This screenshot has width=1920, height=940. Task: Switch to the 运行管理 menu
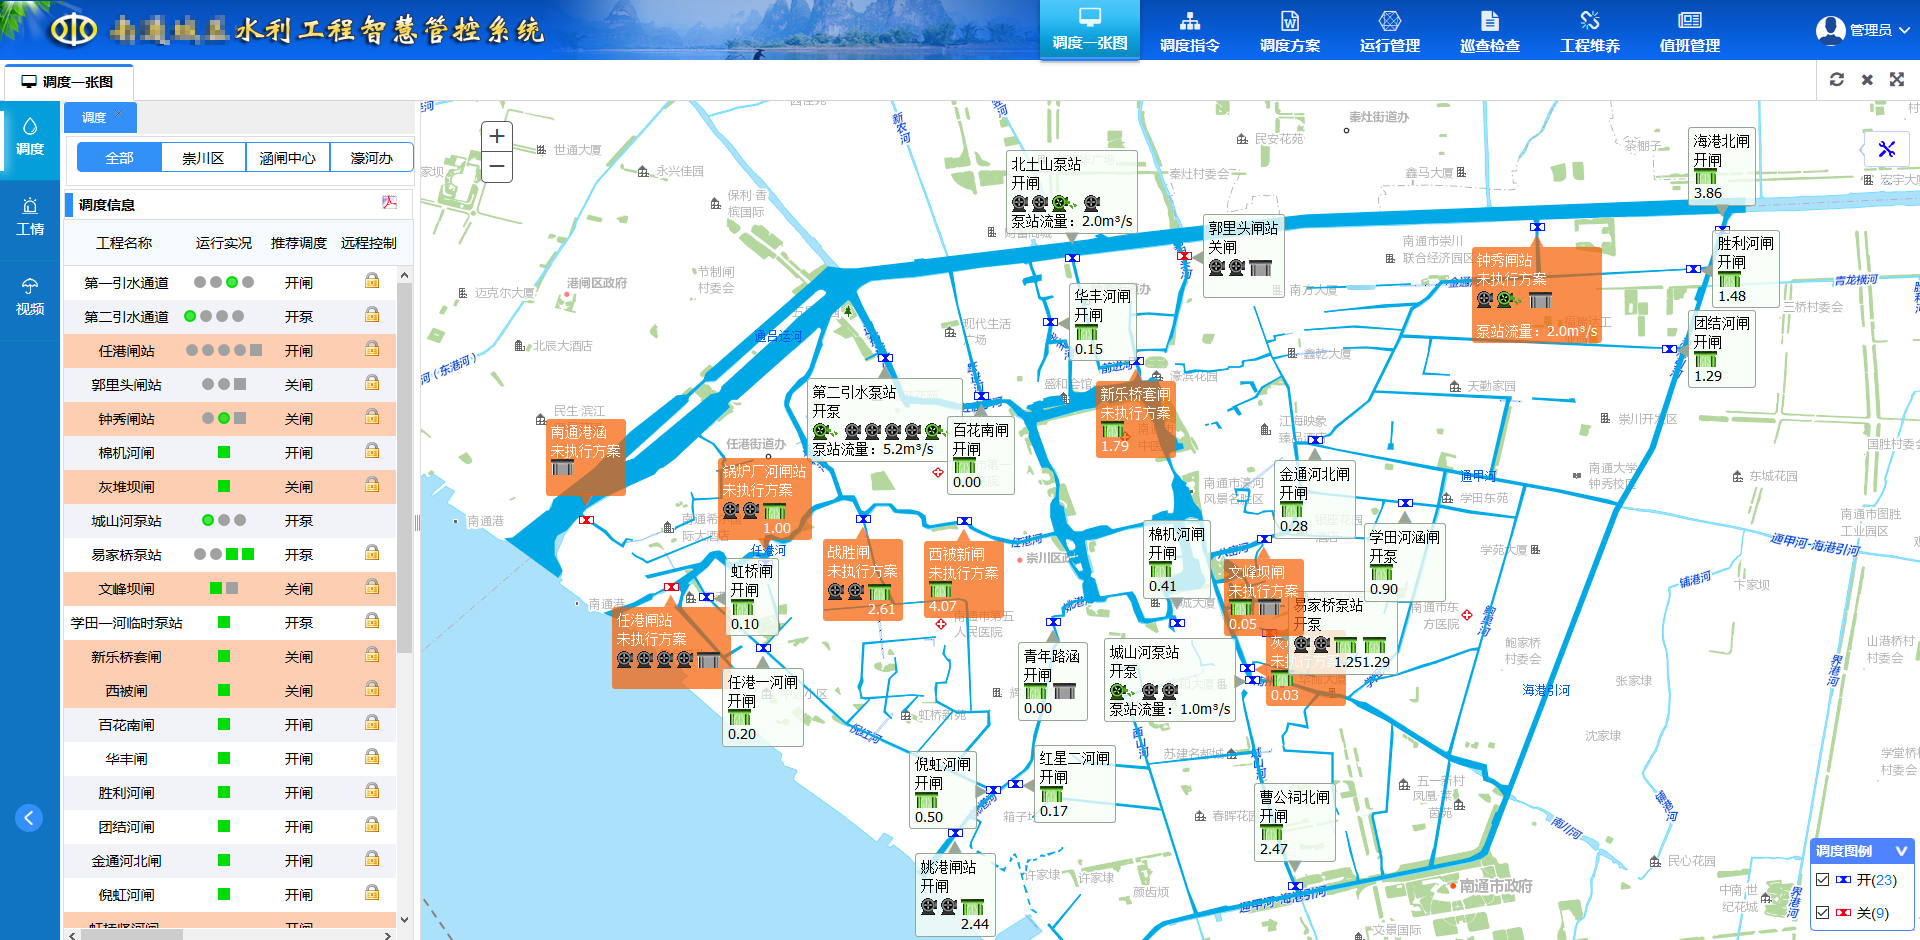click(1389, 32)
